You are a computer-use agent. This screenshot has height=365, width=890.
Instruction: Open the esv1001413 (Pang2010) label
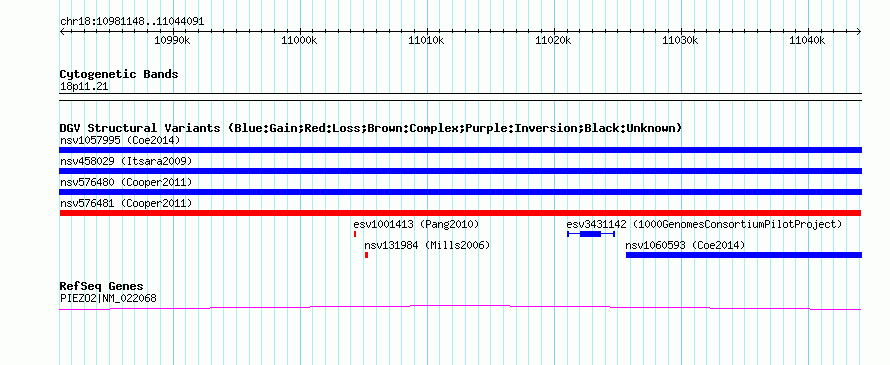pyautogui.click(x=416, y=224)
